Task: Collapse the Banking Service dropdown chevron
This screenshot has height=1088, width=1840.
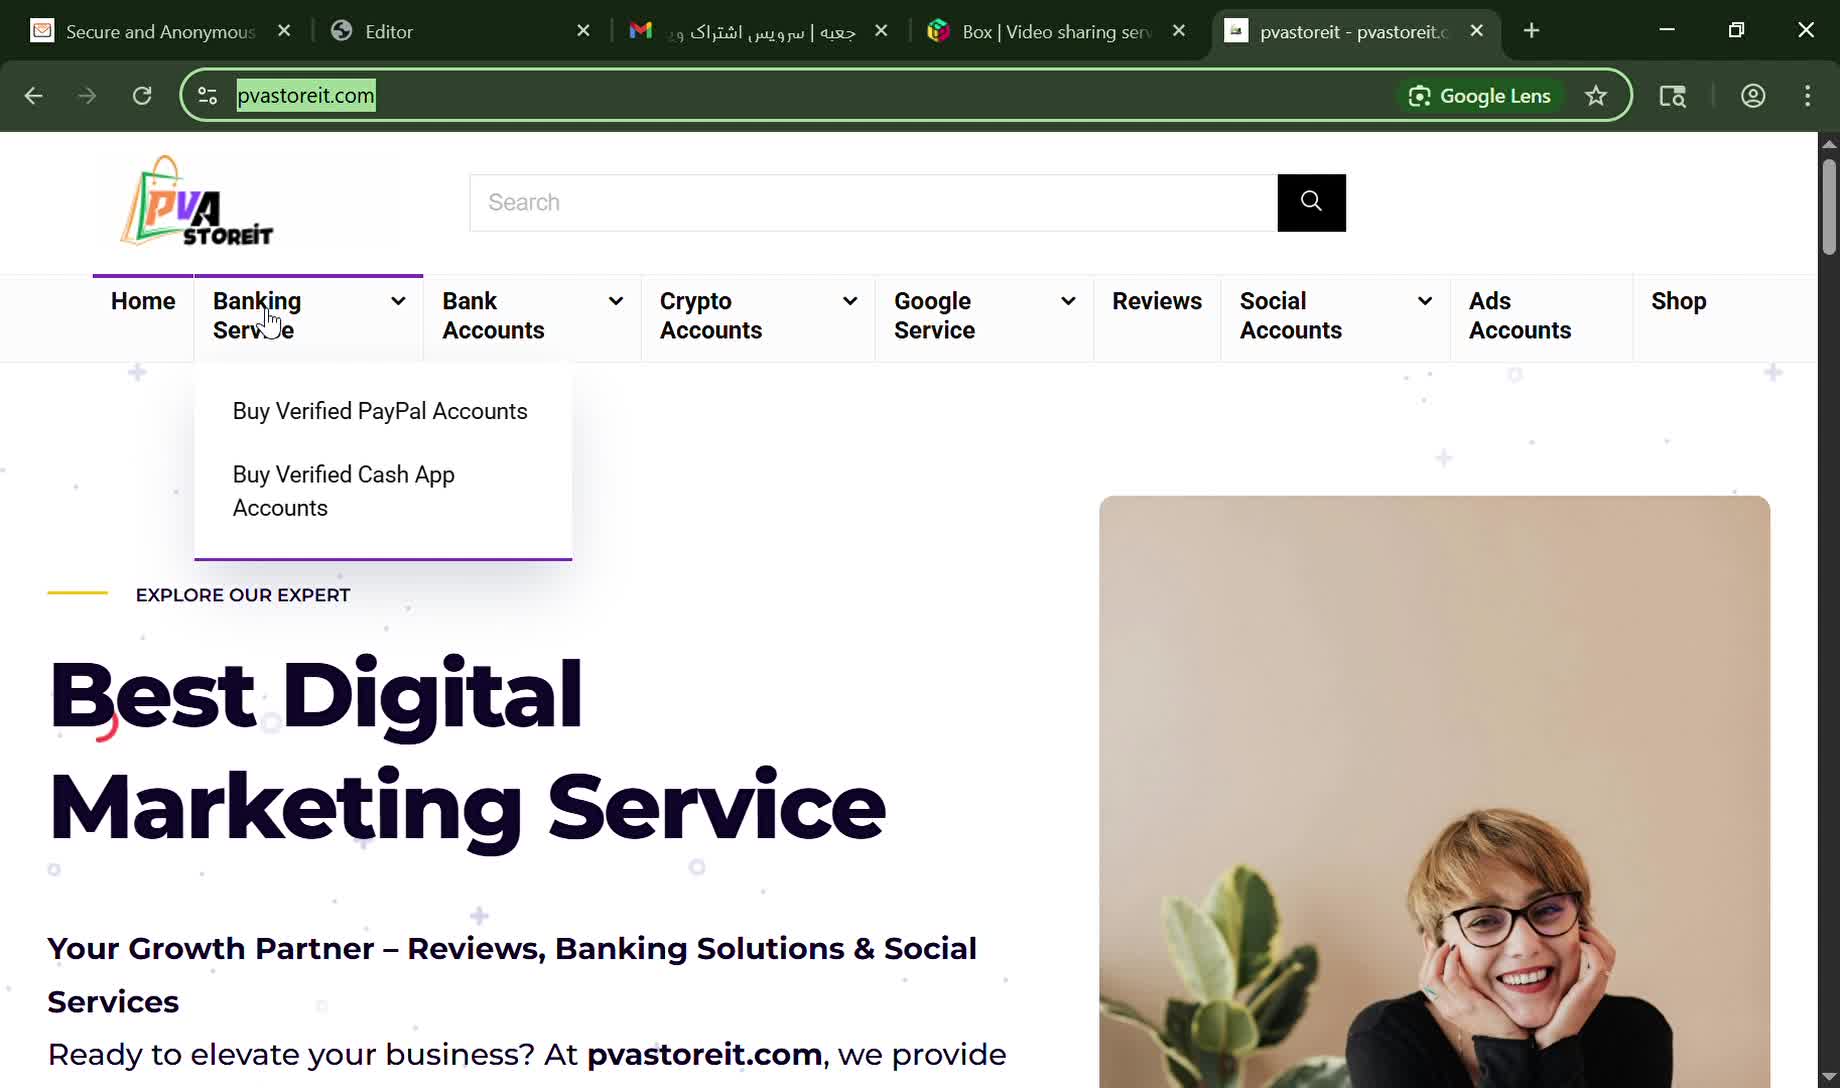Action: 398,301
